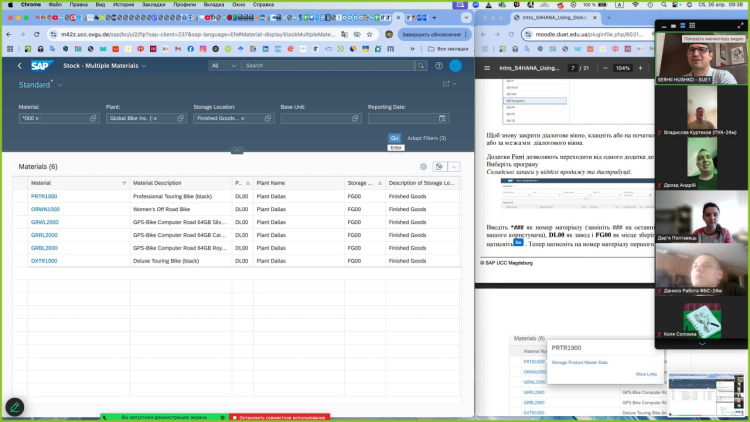Open Reporting Date calendar picker
The height and width of the screenshot is (422, 750).
[x=442, y=118]
